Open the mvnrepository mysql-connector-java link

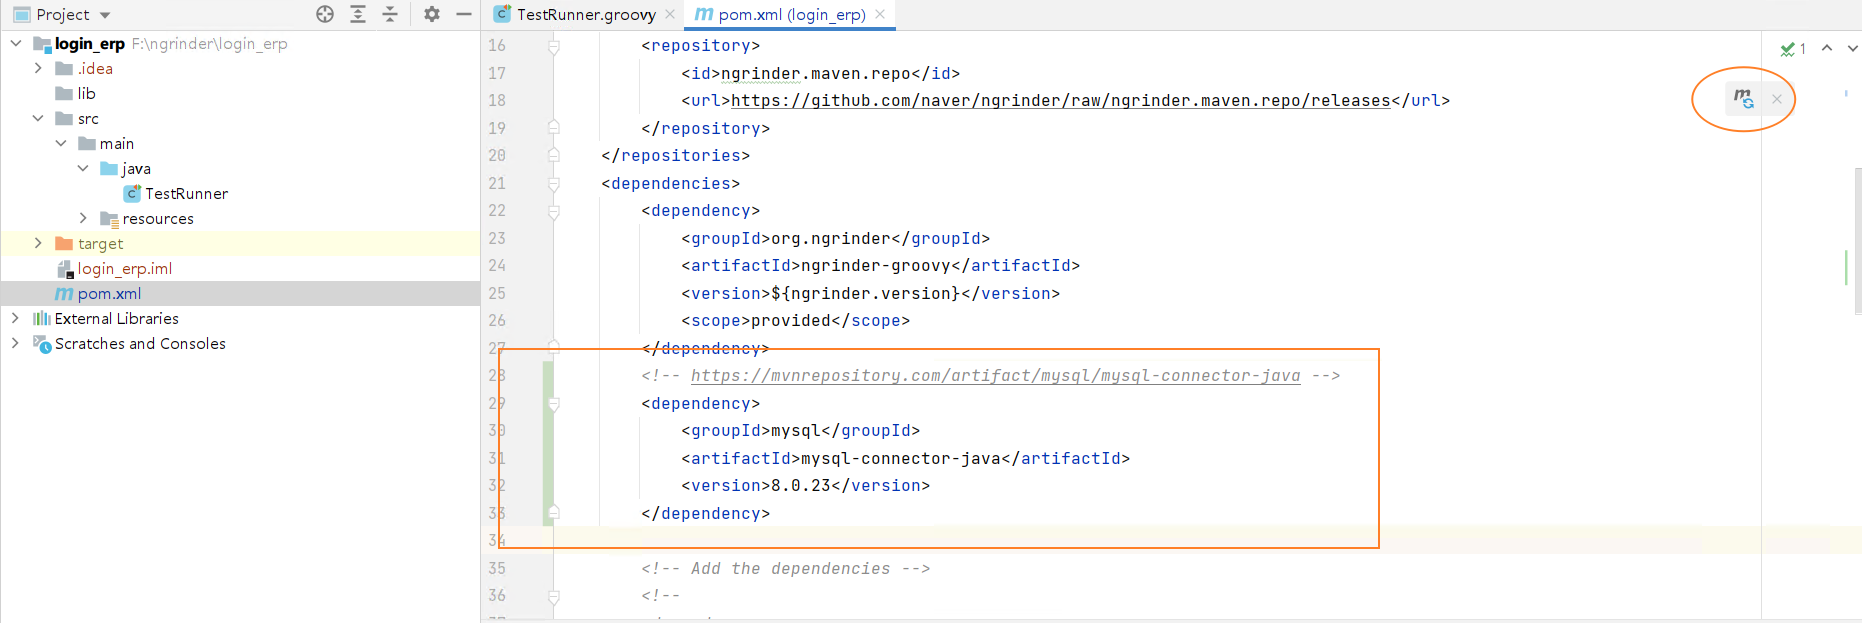(995, 376)
